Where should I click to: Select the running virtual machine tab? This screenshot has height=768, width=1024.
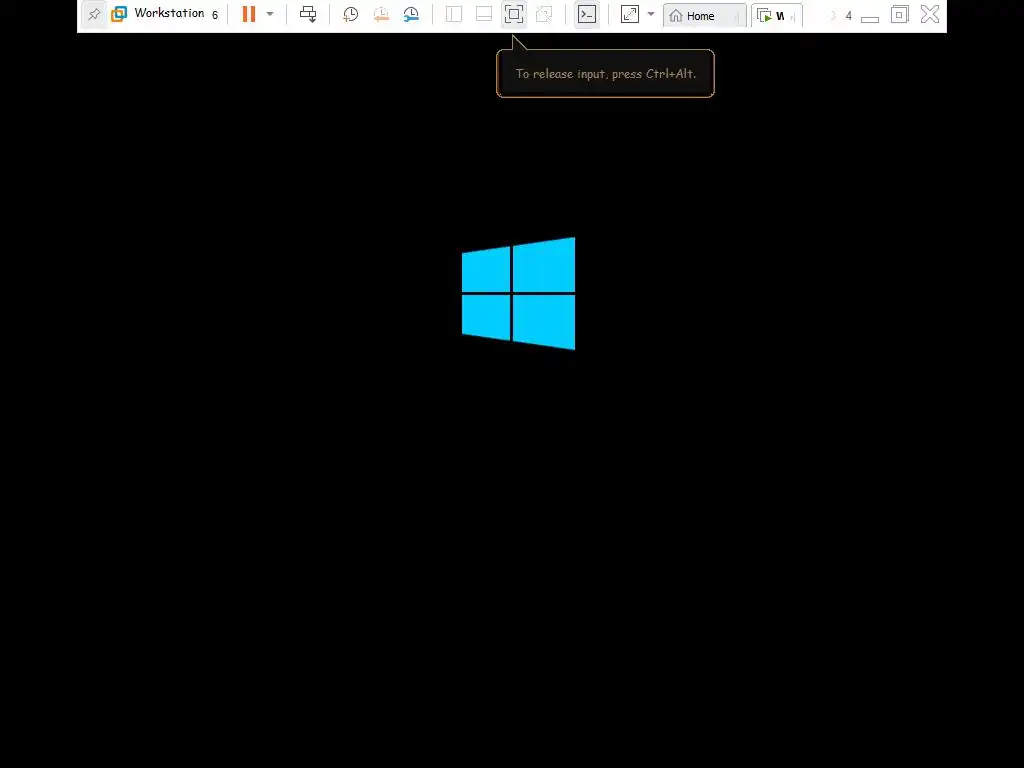point(776,16)
